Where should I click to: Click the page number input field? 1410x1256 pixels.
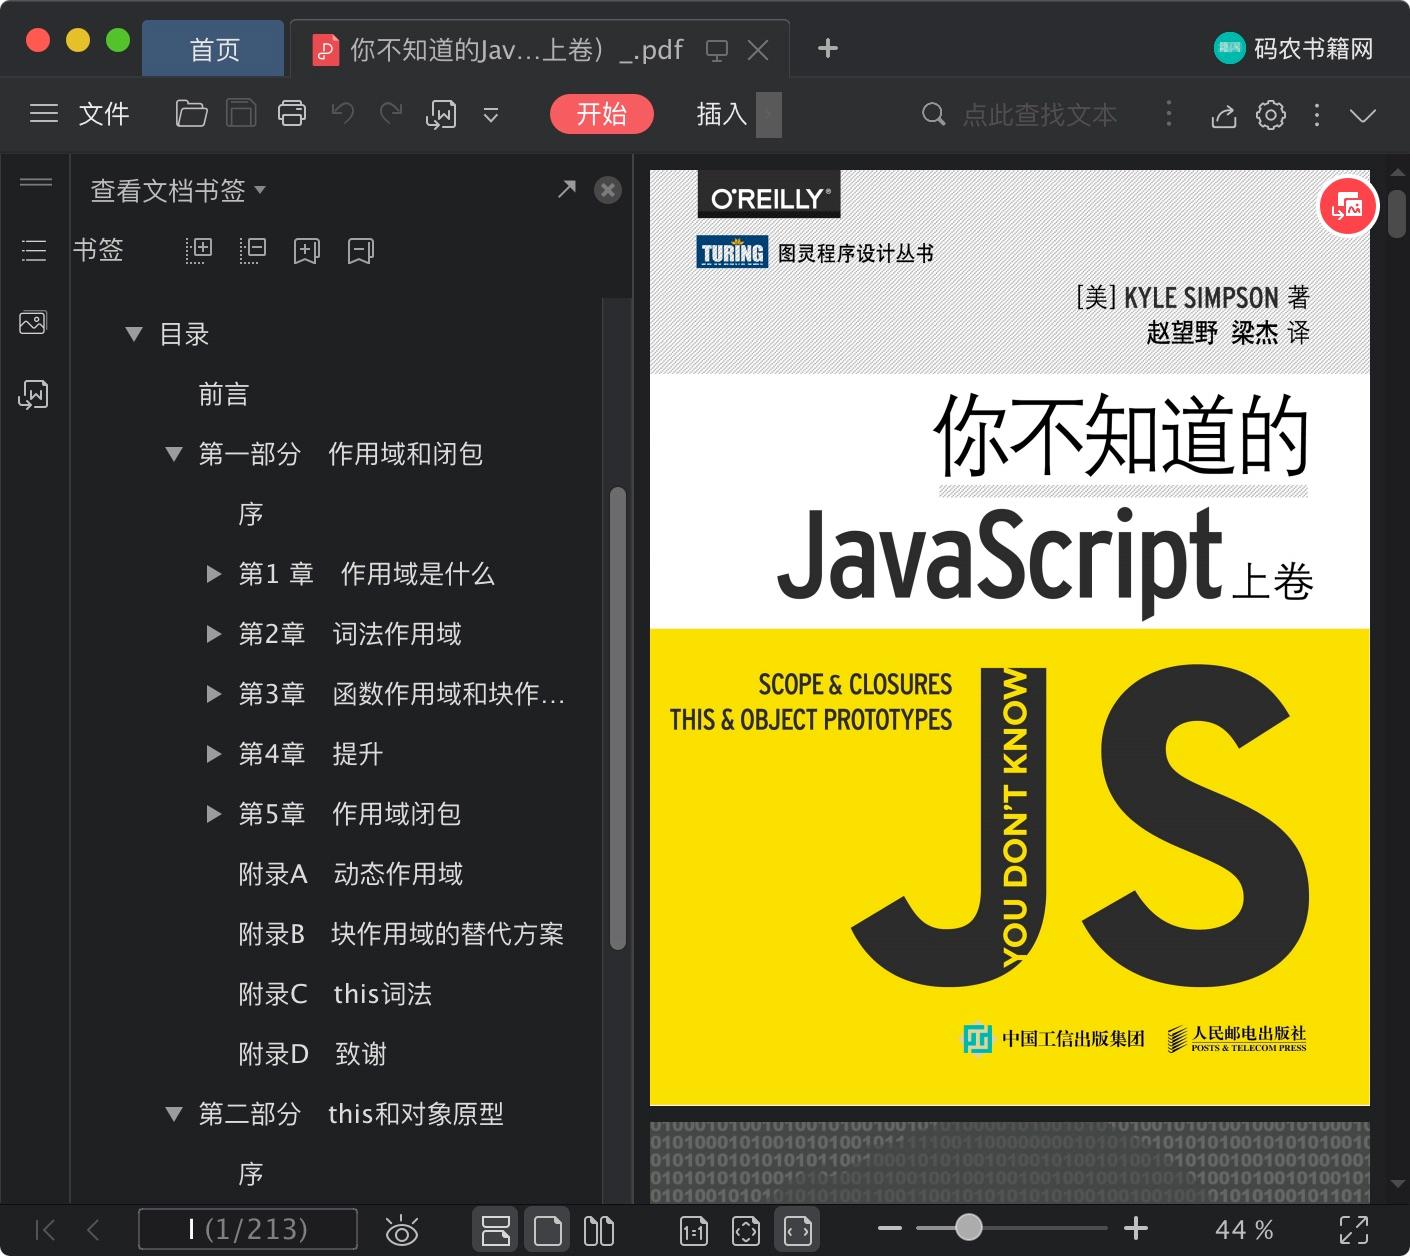click(x=247, y=1229)
